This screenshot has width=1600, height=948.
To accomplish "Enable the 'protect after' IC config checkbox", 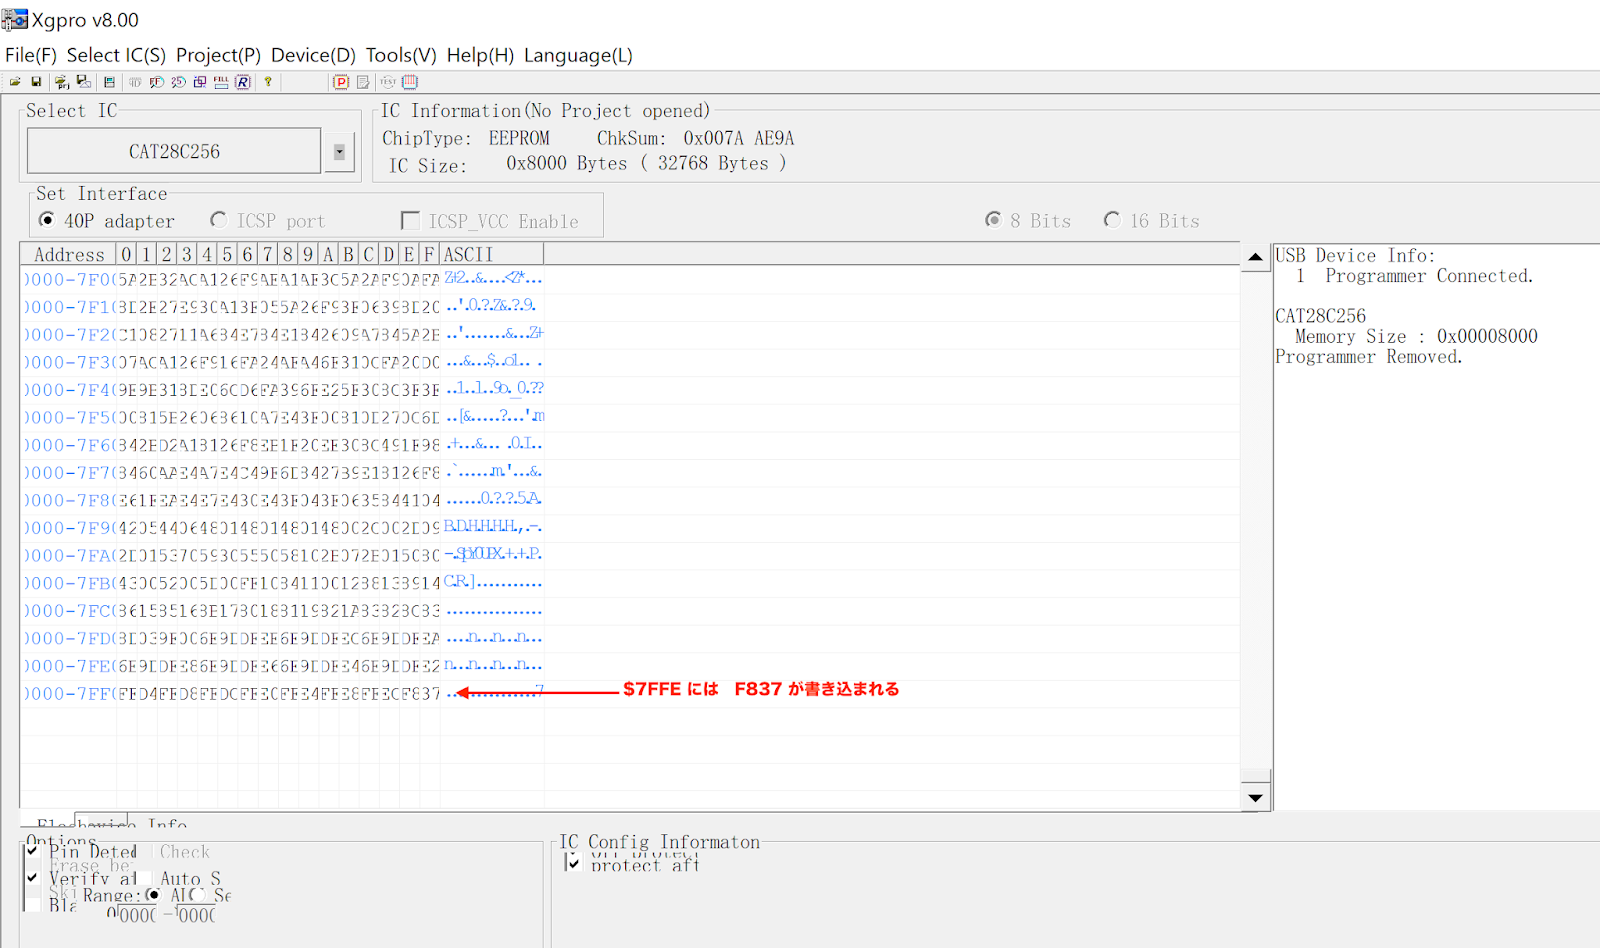I will pos(572,864).
